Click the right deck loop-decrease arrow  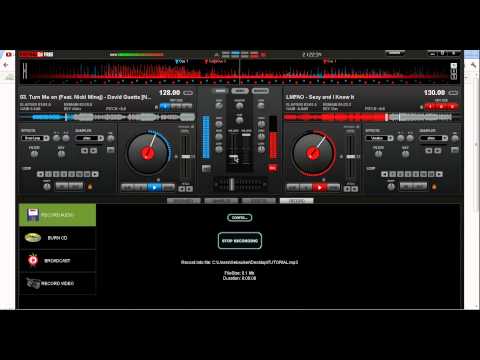[x=384, y=174]
